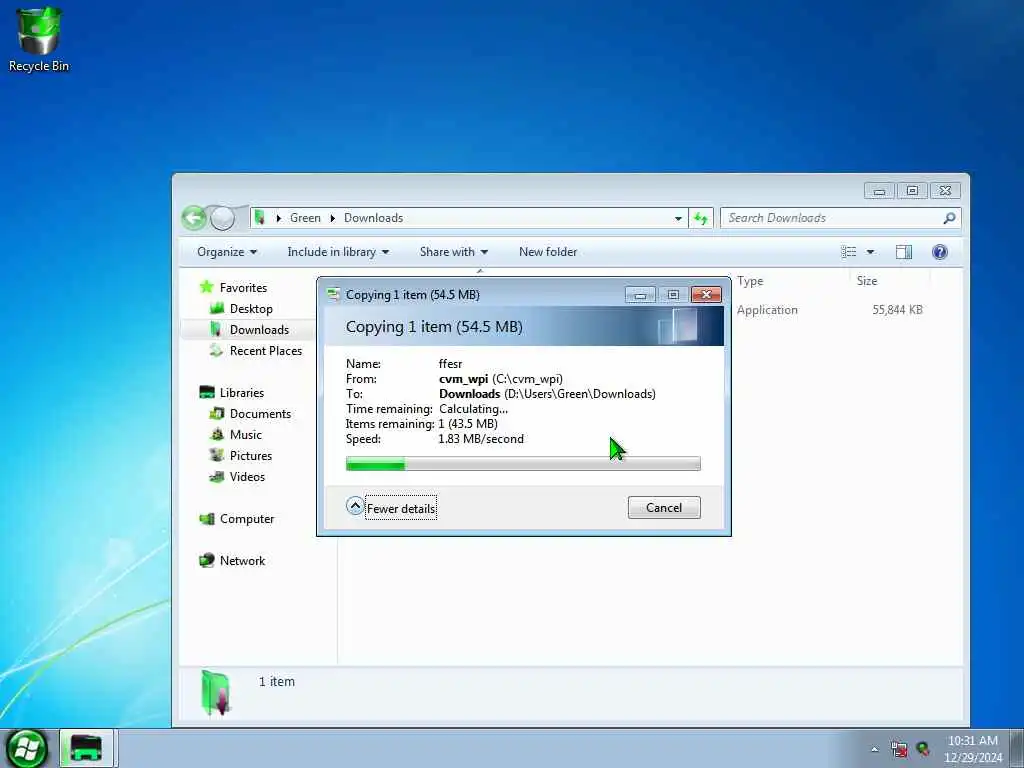This screenshot has width=1024, height=768.
Task: Open Include in library menu
Action: (x=338, y=252)
